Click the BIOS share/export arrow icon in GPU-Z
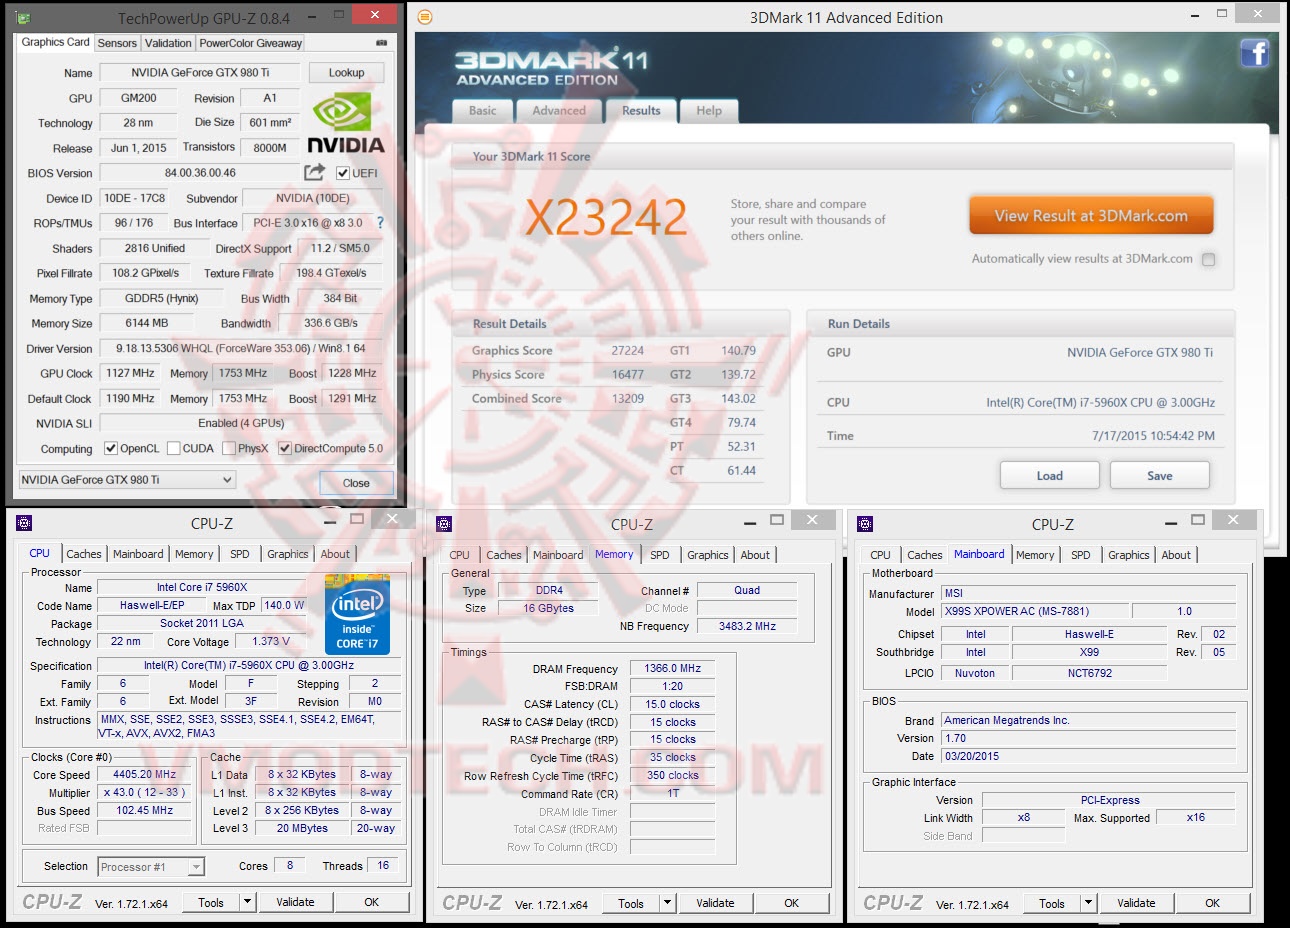1290x928 pixels. tap(315, 172)
